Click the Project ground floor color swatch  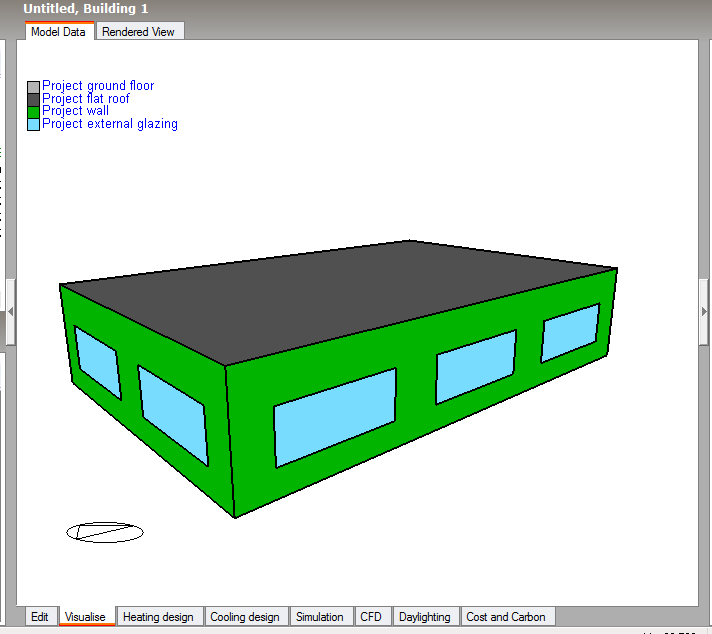point(34,87)
